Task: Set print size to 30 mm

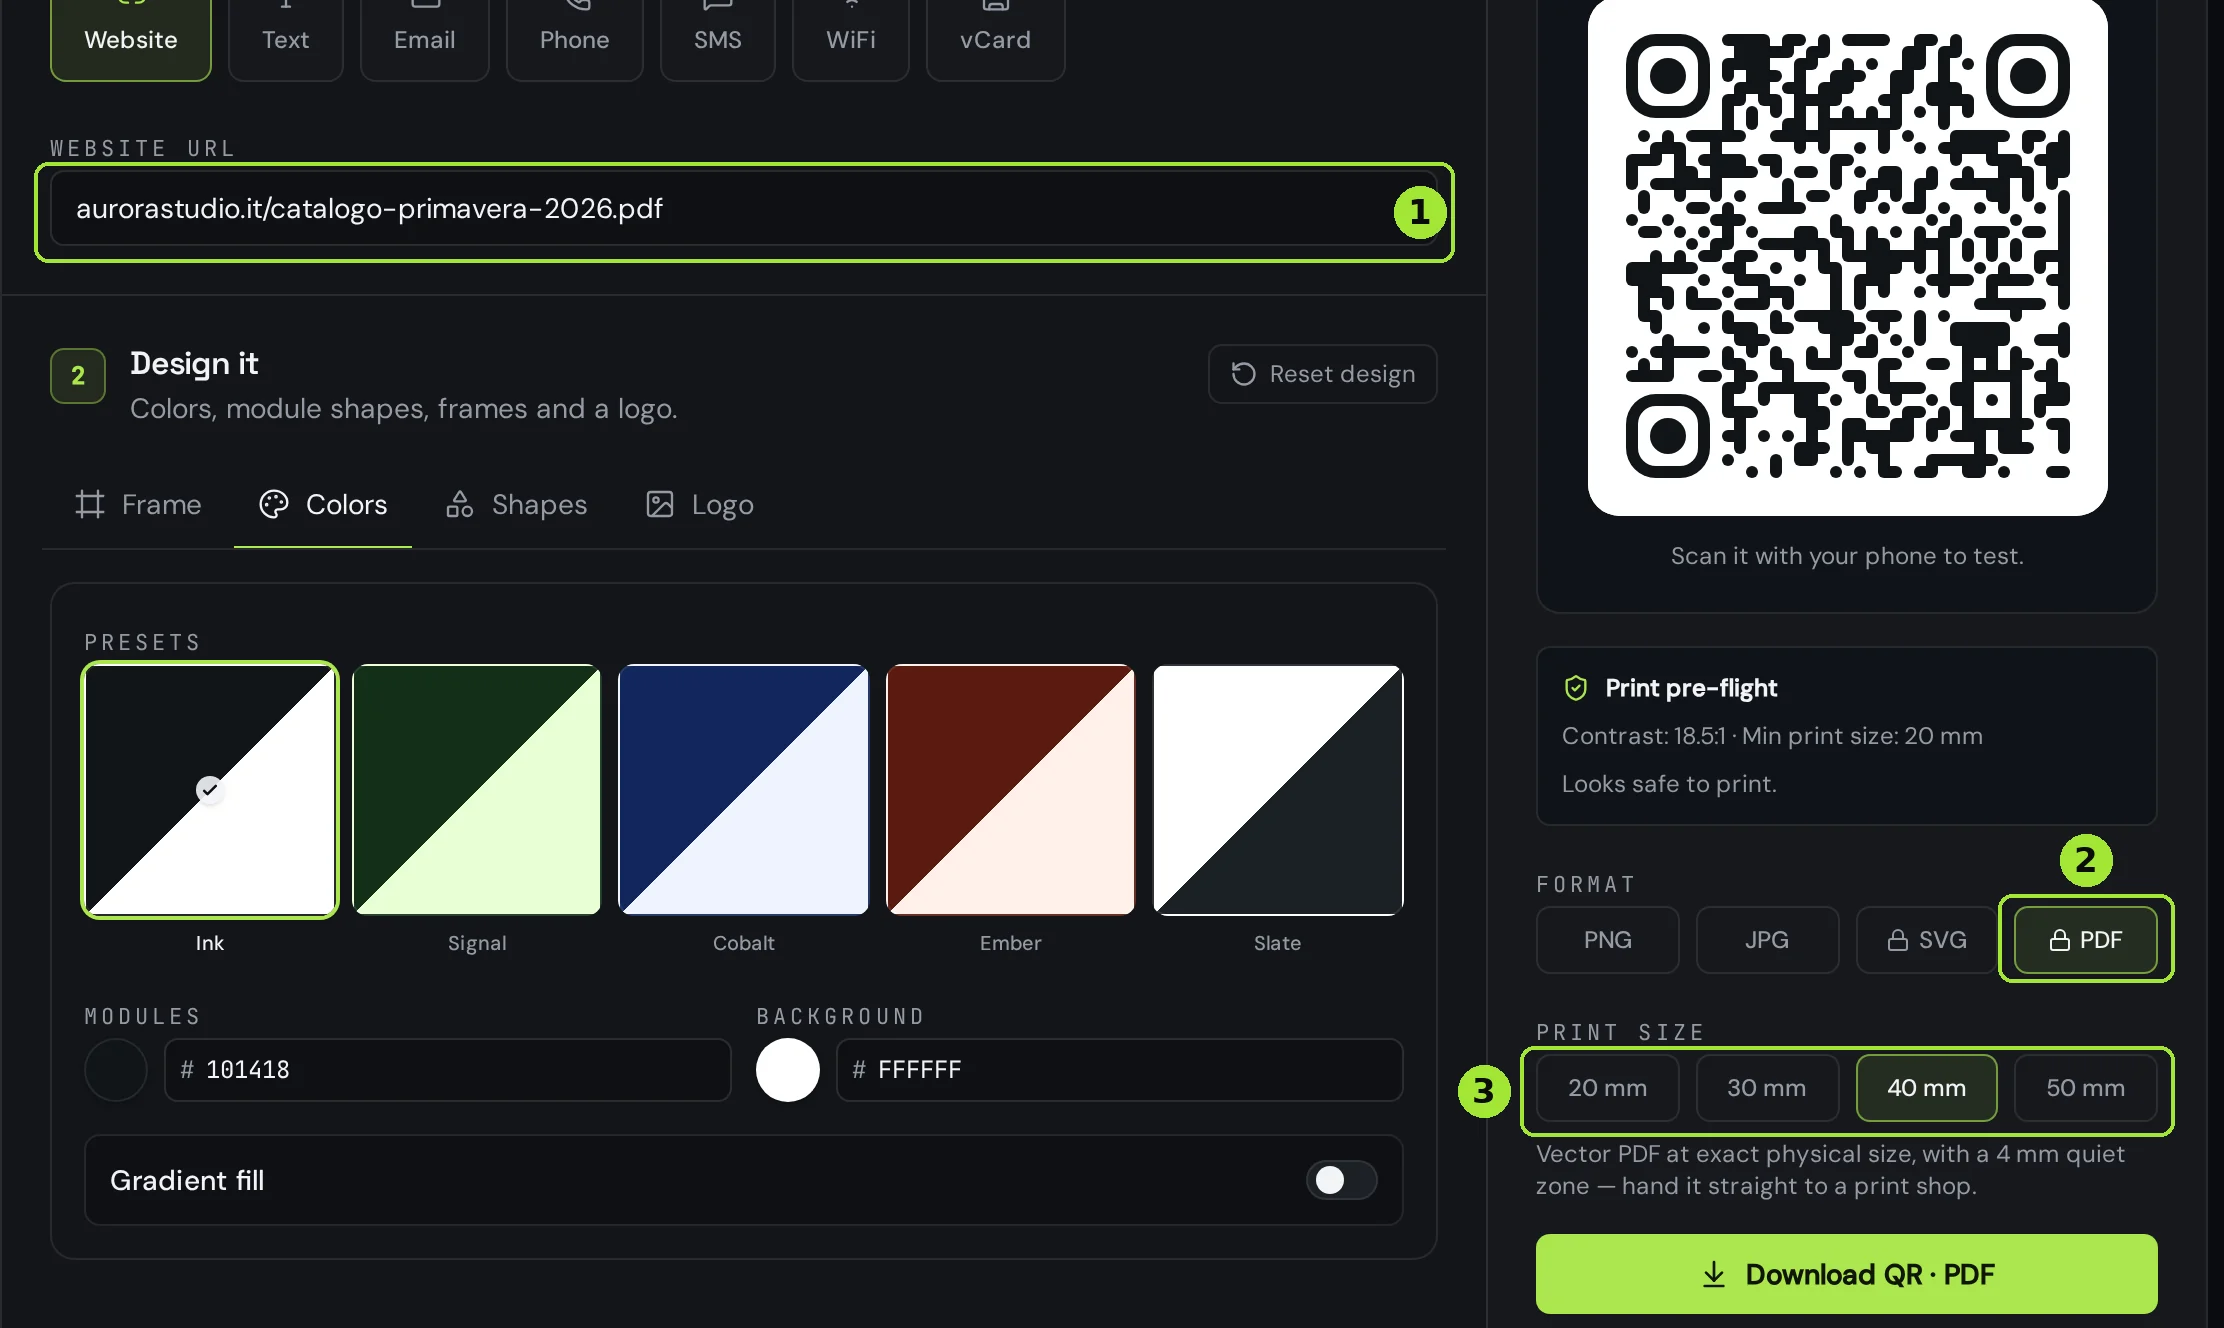Action: (1767, 1088)
